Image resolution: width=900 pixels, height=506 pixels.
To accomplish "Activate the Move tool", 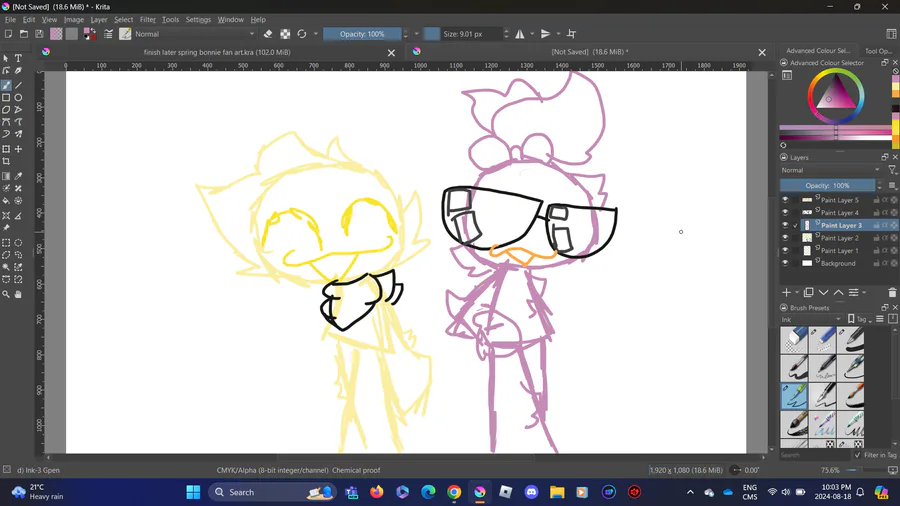I will (18, 149).
